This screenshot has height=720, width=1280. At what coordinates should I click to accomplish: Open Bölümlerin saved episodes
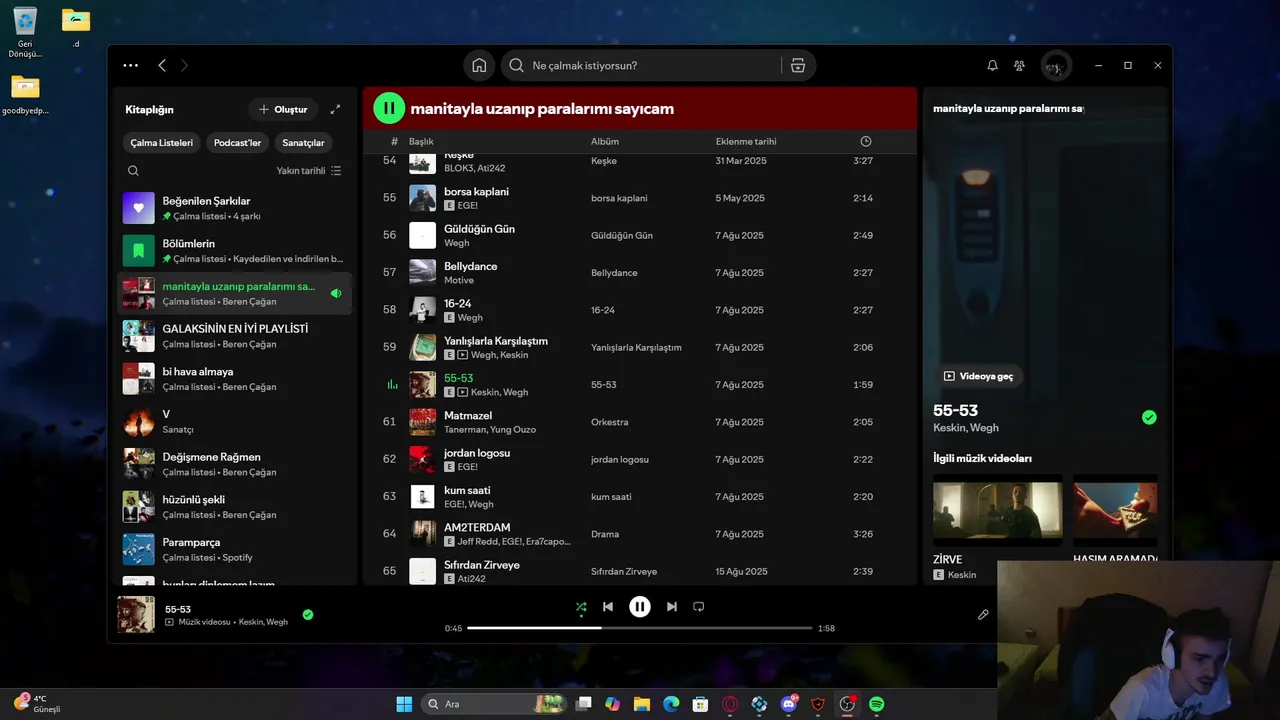click(235, 251)
